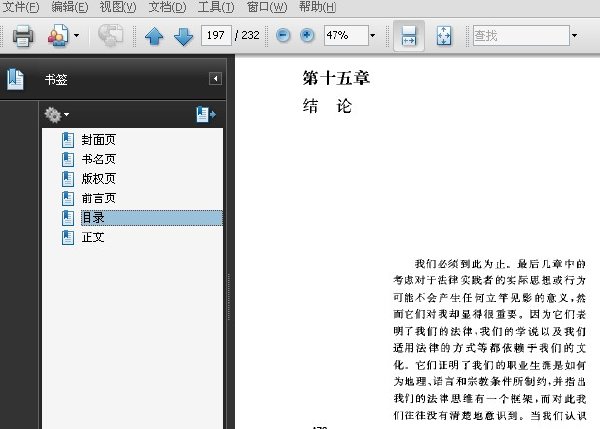Click the bookmark icon beside 封面页

(68, 140)
